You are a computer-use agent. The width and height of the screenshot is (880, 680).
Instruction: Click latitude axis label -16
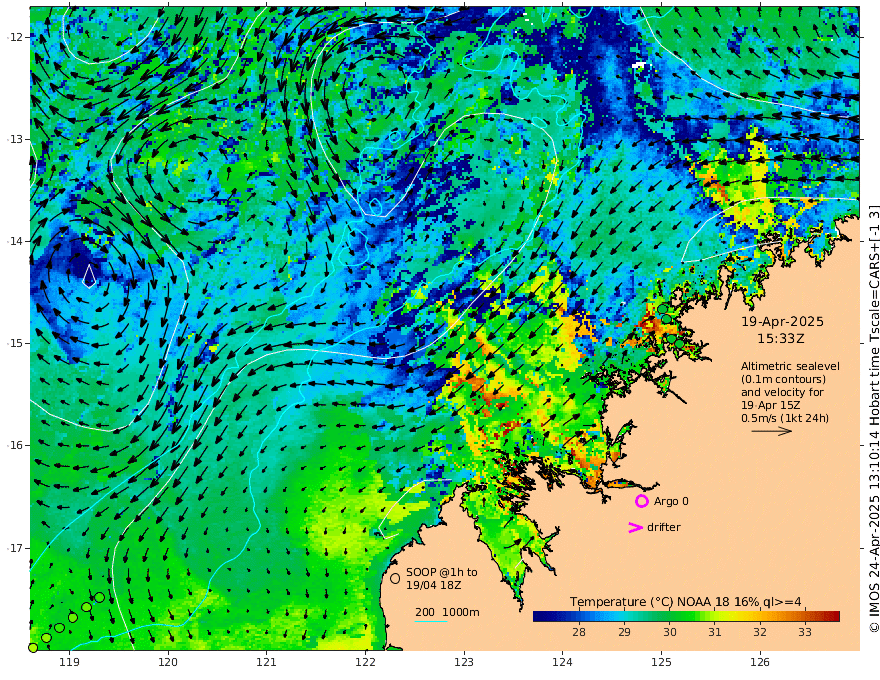tap(15, 445)
